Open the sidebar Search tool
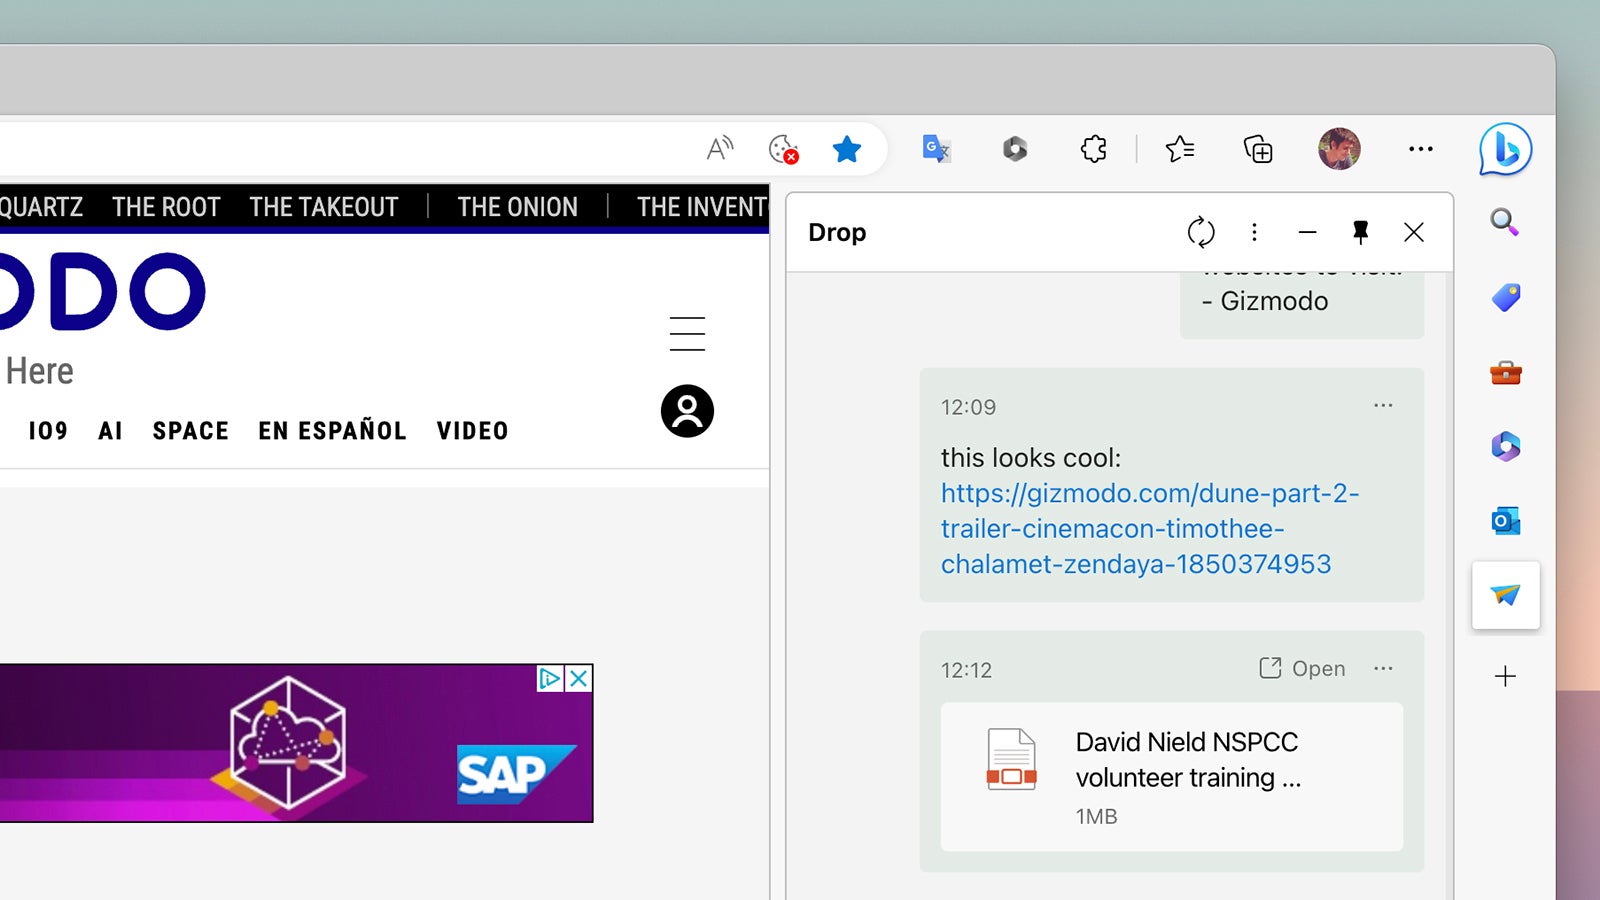 pyautogui.click(x=1505, y=224)
